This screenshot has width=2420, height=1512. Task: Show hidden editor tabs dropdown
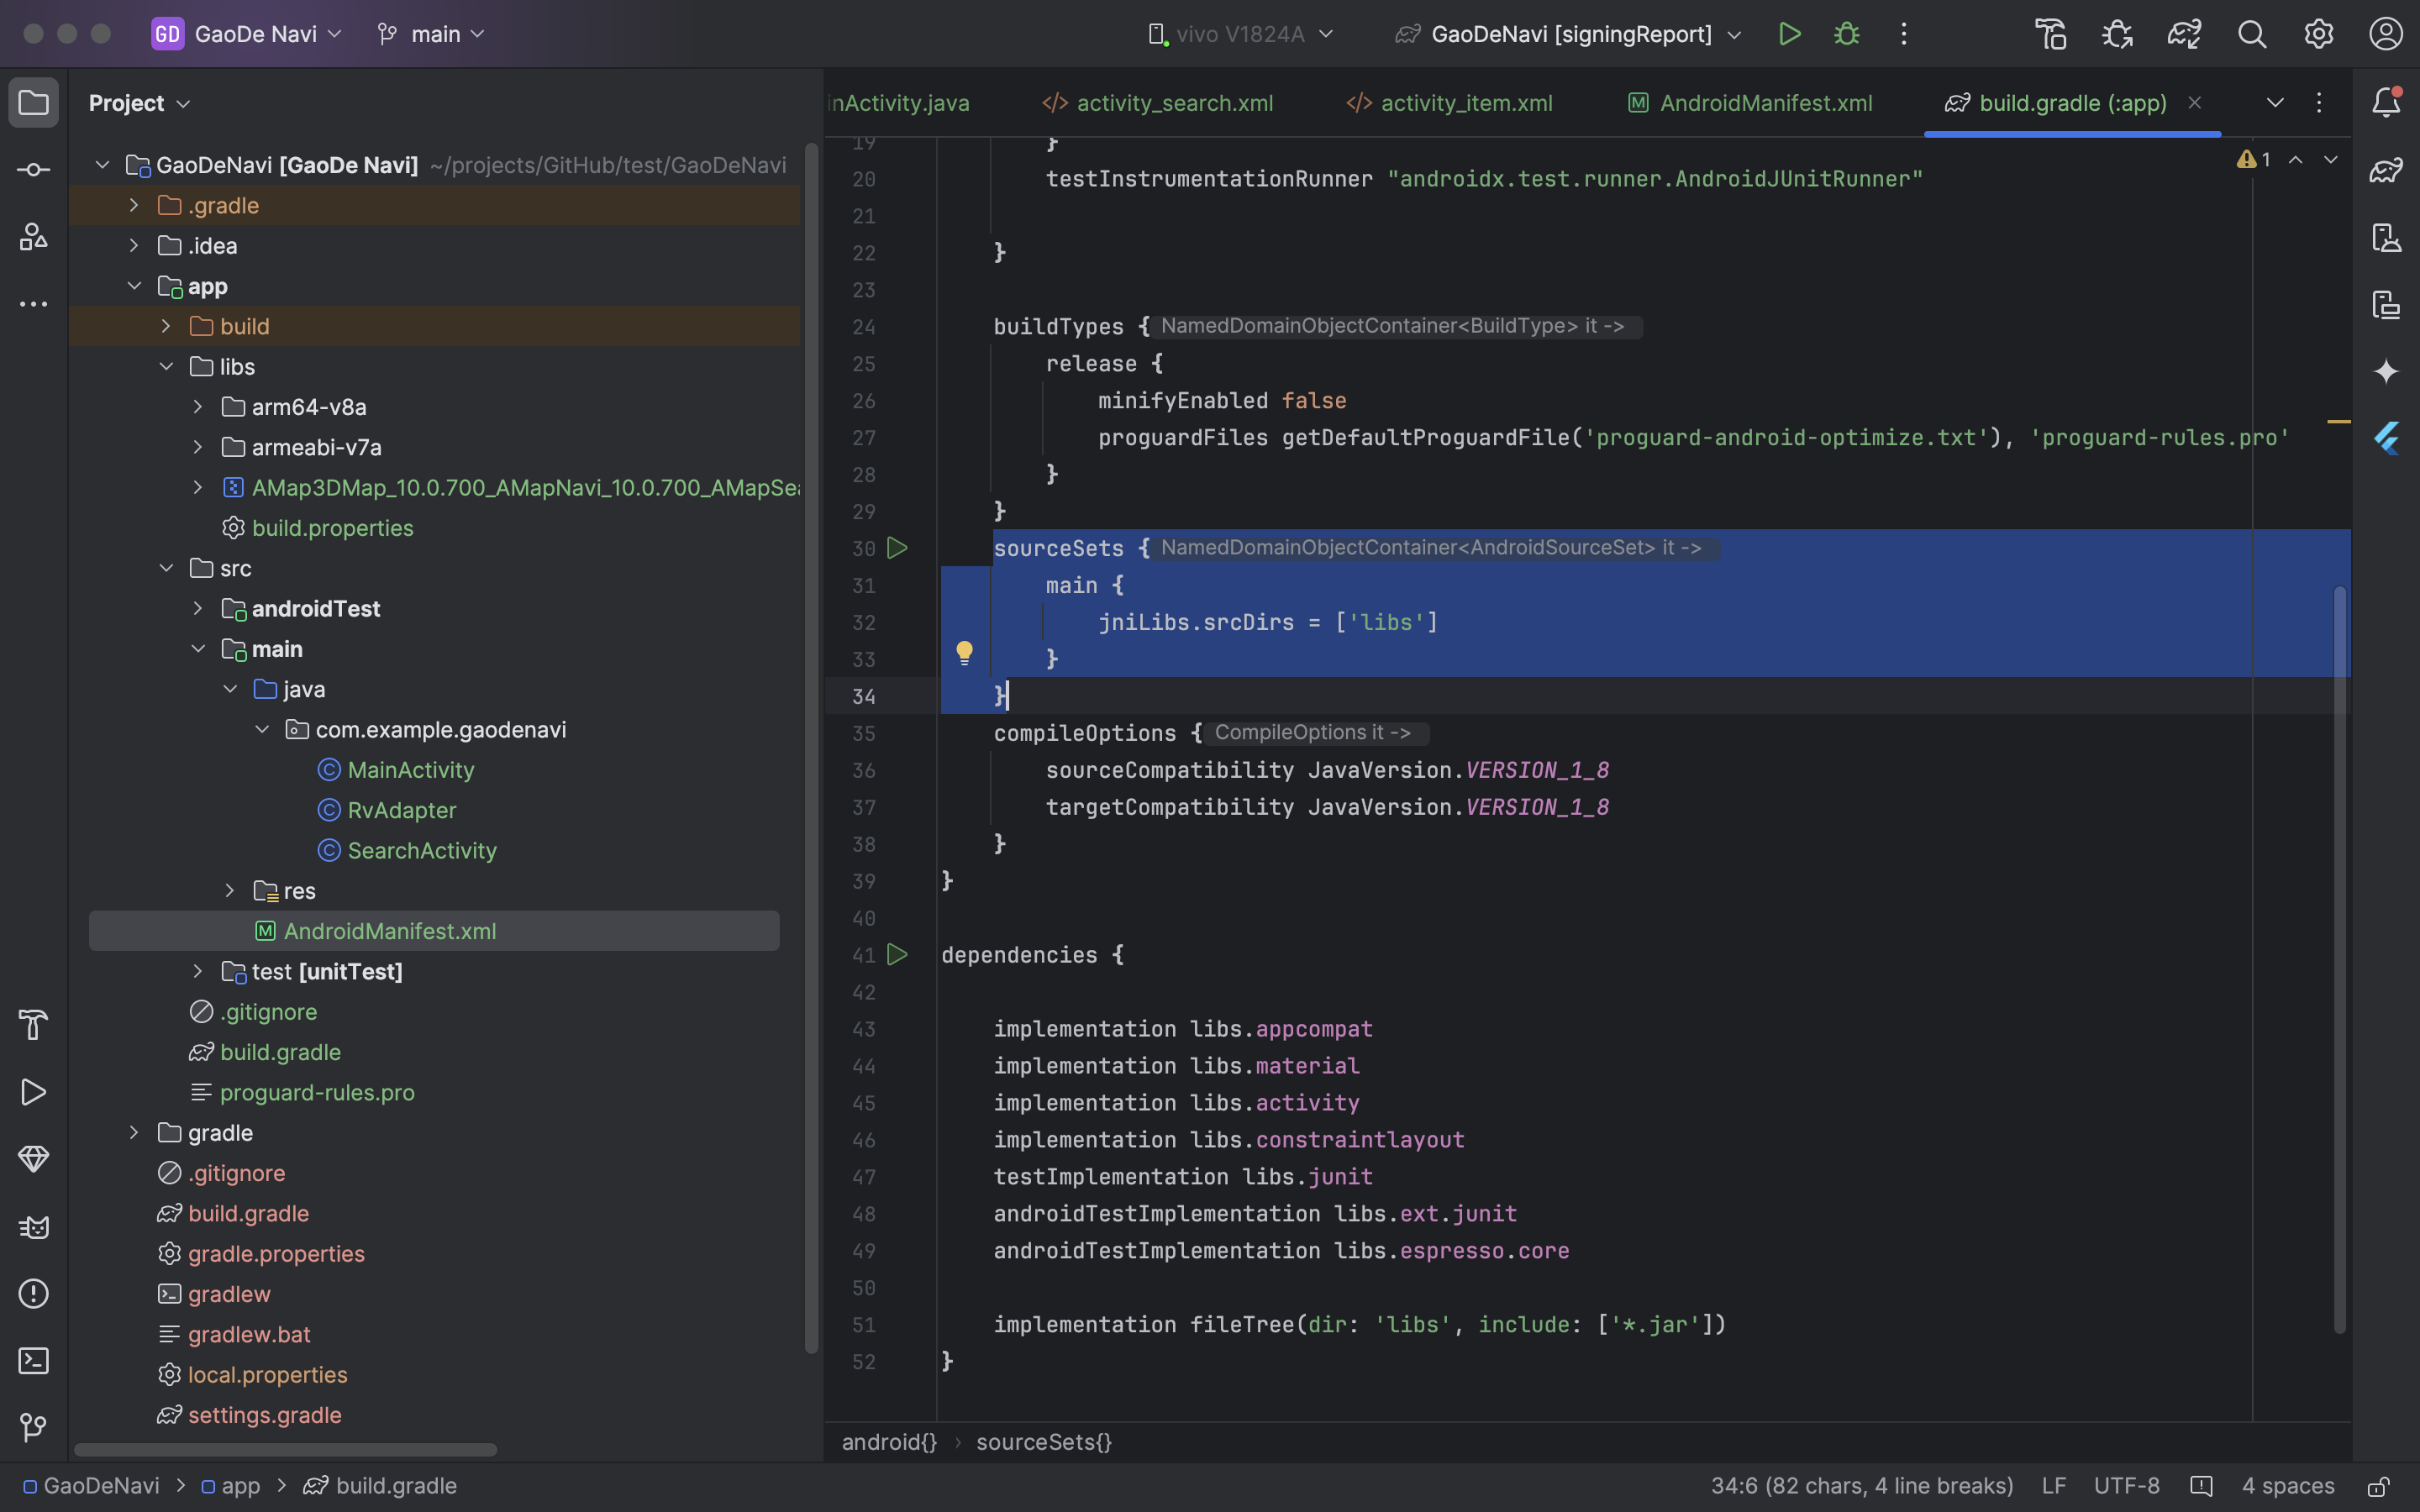coord(2275,103)
